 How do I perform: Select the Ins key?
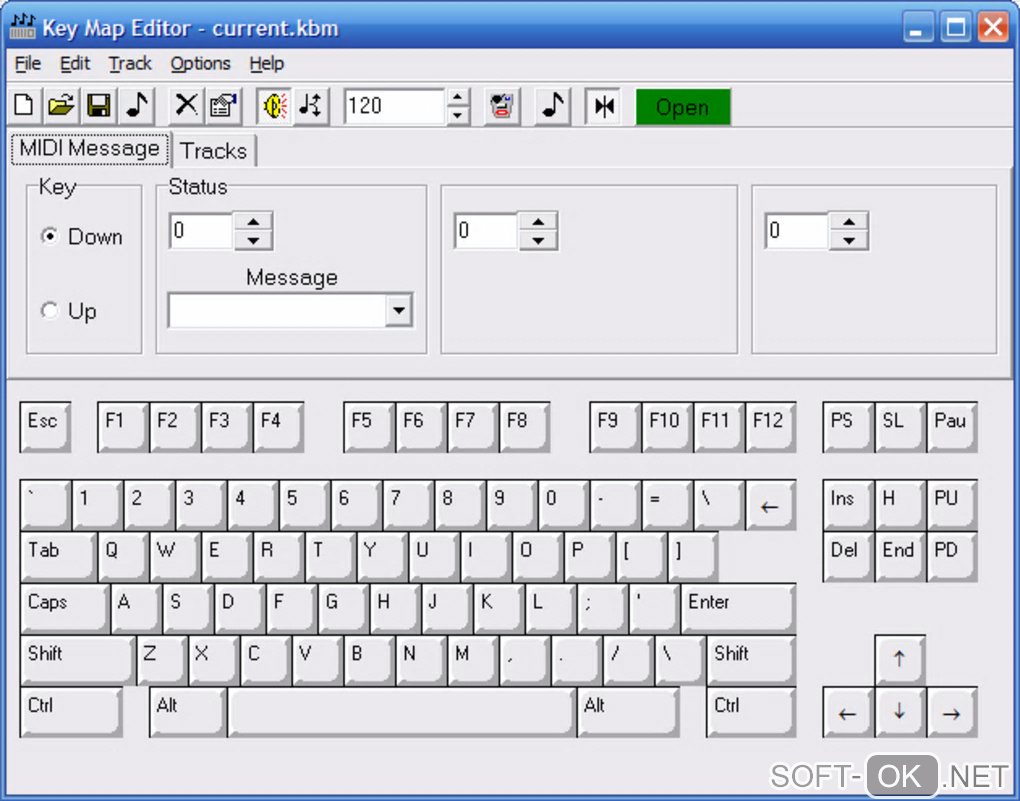pos(849,505)
